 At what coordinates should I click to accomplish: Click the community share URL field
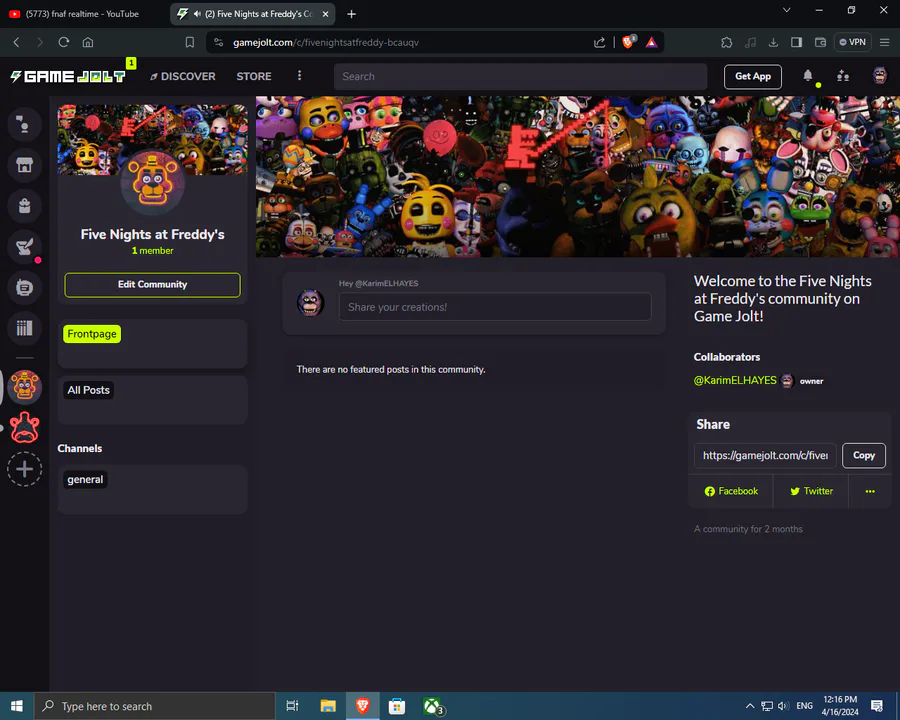pyautogui.click(x=765, y=455)
